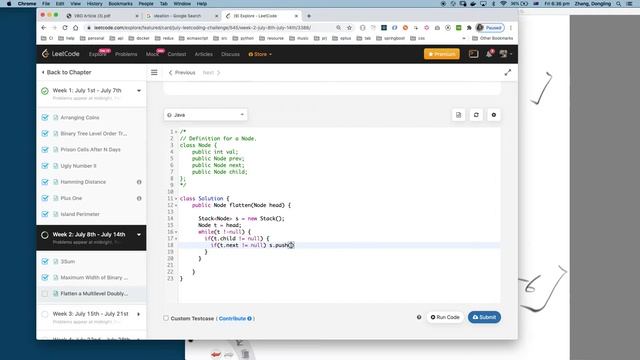
Task: Open the Explore nav item
Action: click(x=98, y=54)
